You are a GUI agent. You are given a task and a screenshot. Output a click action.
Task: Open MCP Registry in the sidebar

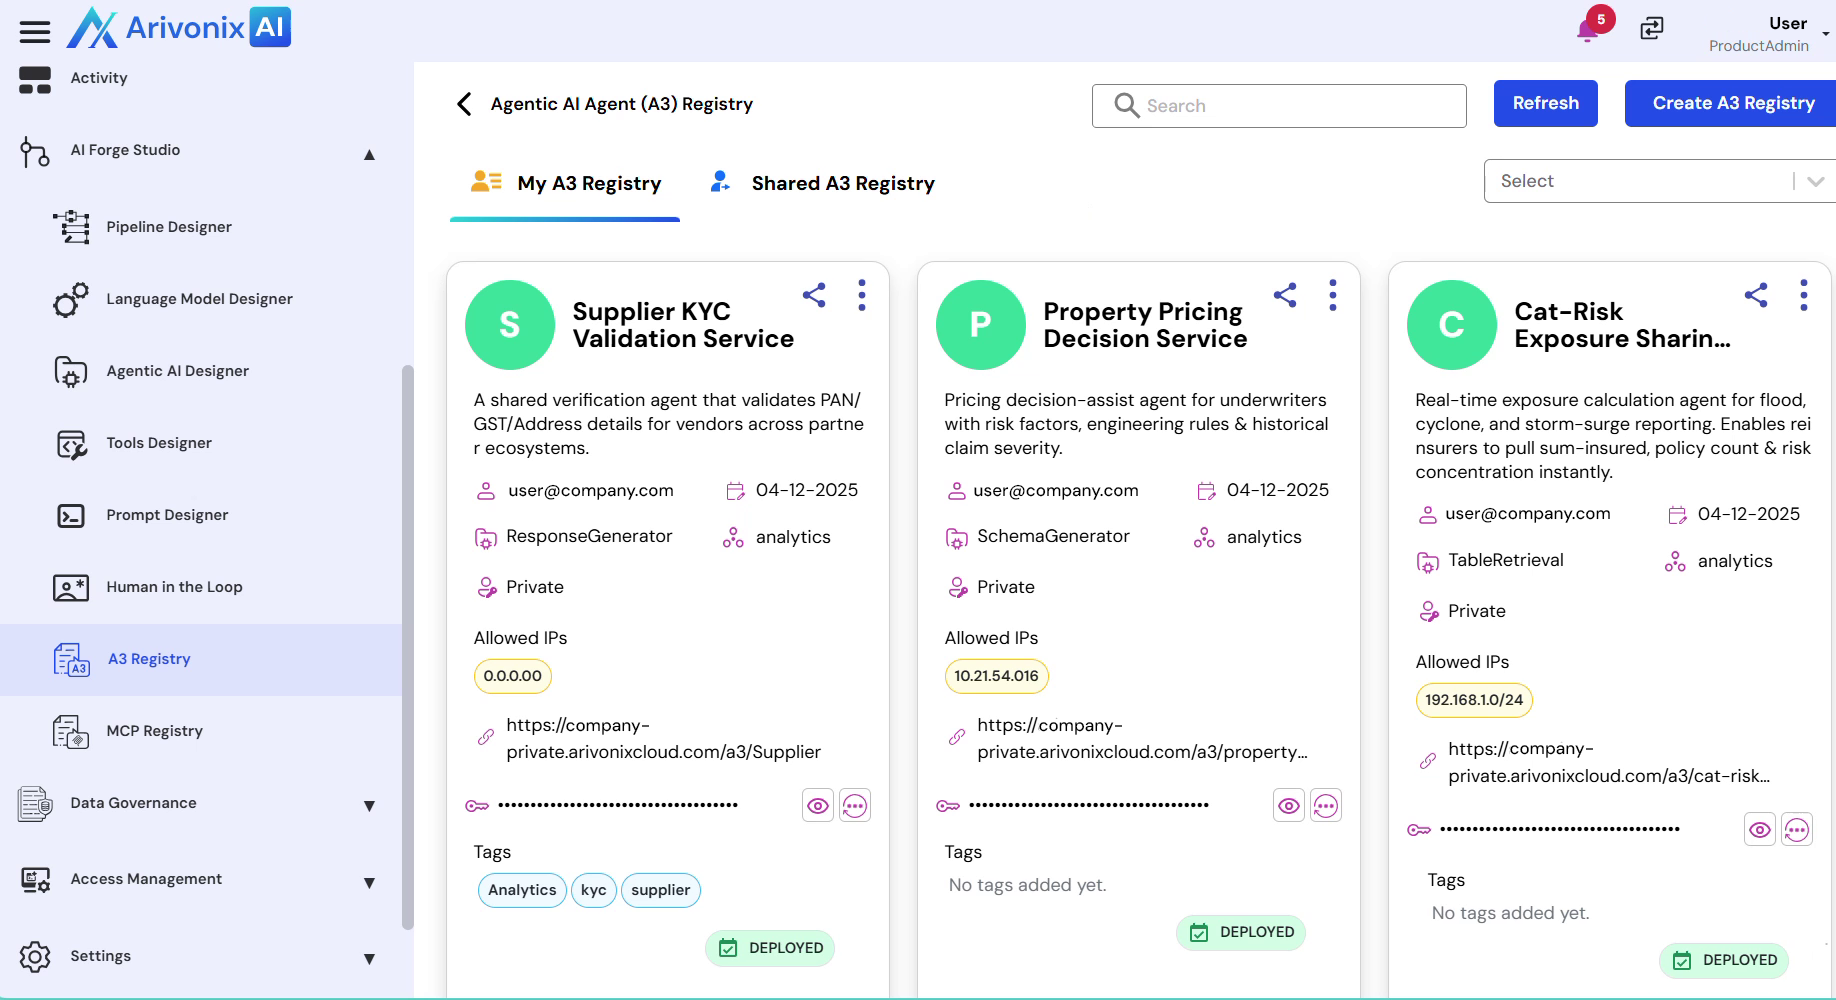point(154,731)
